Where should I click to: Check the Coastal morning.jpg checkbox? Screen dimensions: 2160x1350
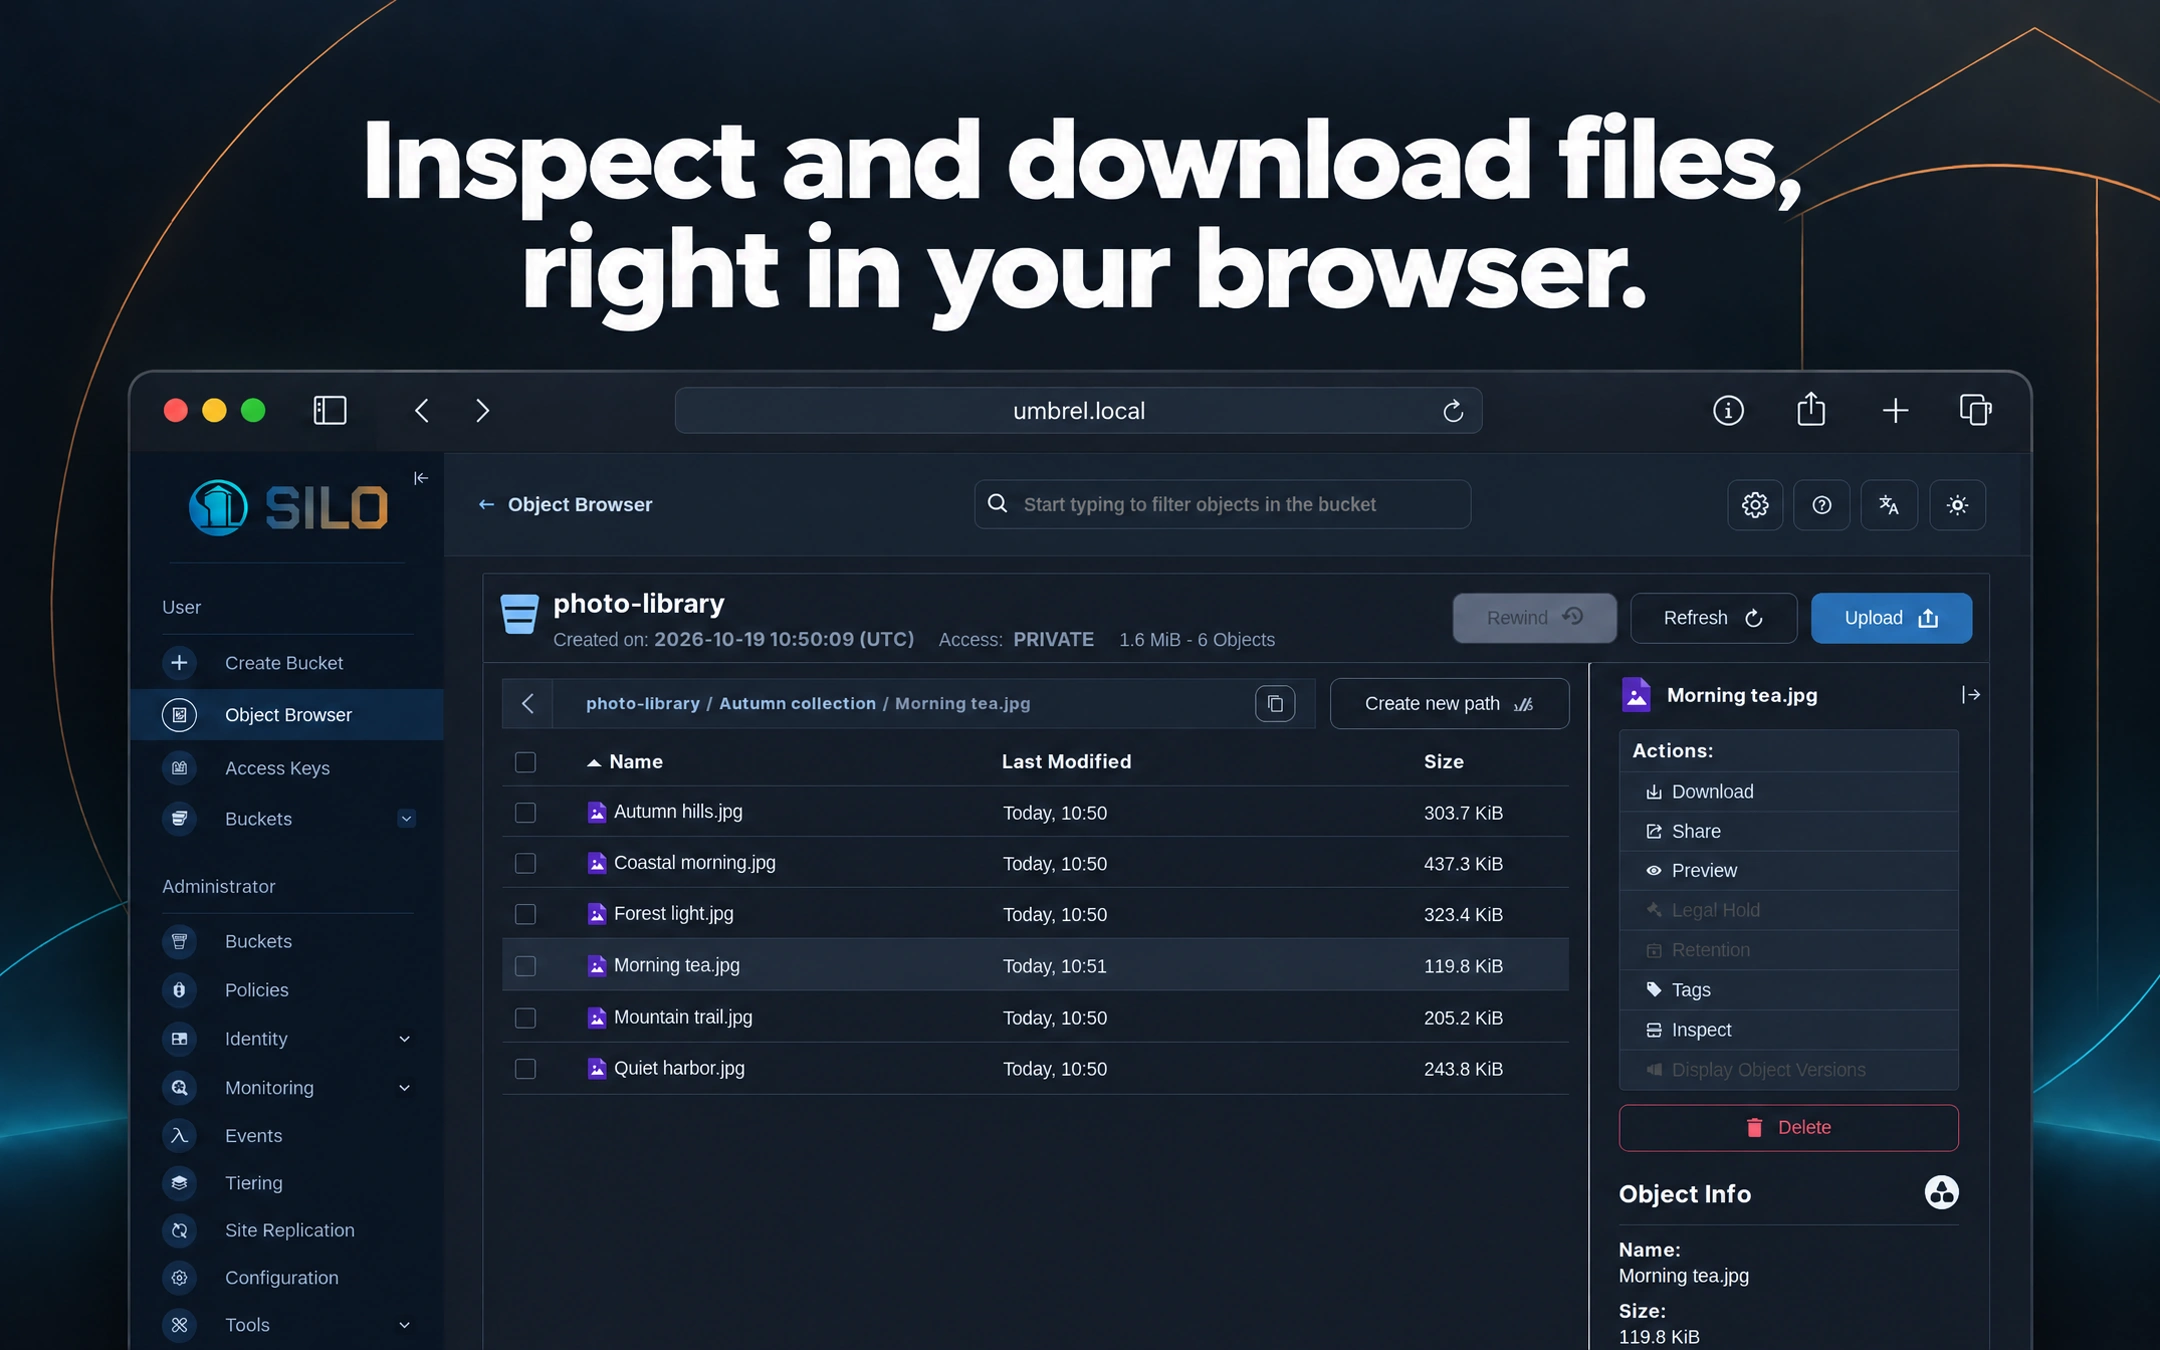pyautogui.click(x=525, y=864)
